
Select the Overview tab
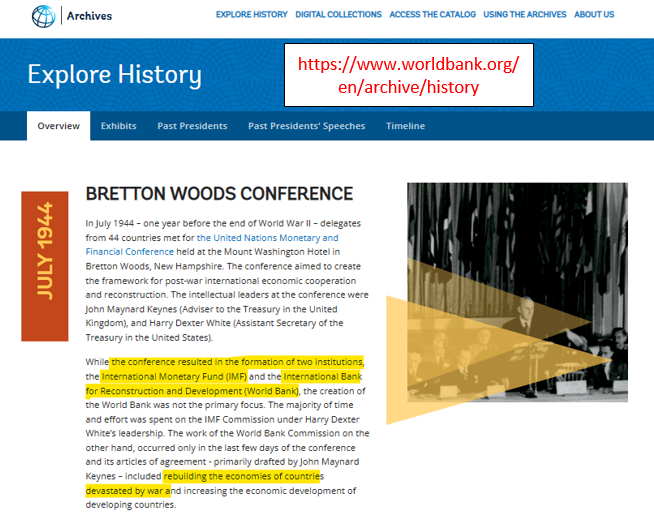(58, 126)
